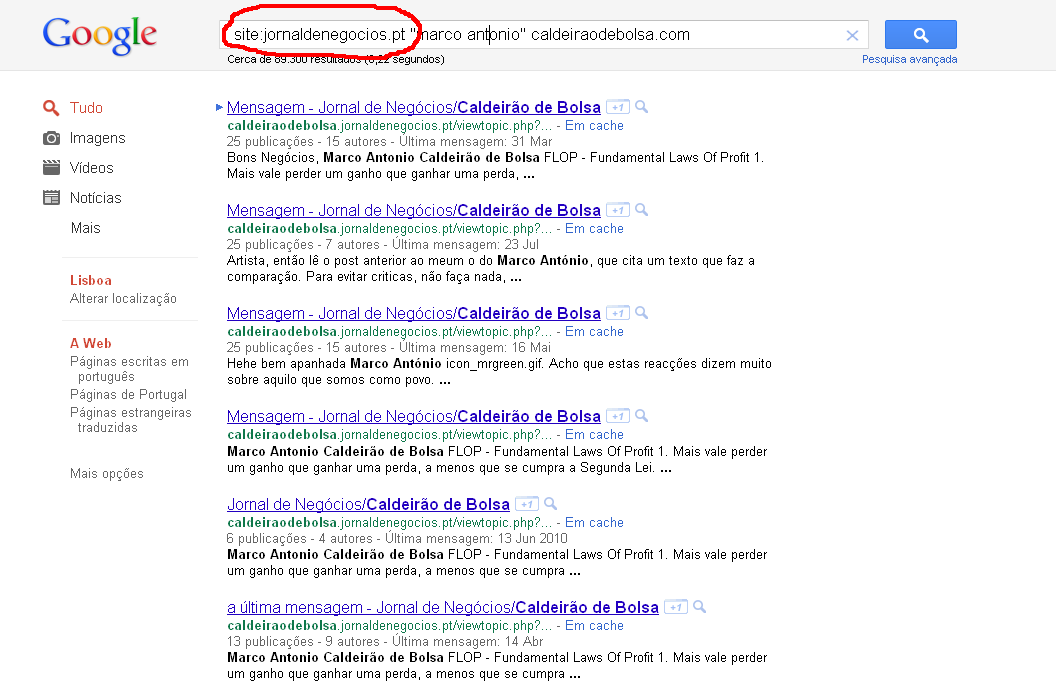Click preview magnifier on the 16 Mai result
The height and width of the screenshot is (687, 1056).
[642, 313]
